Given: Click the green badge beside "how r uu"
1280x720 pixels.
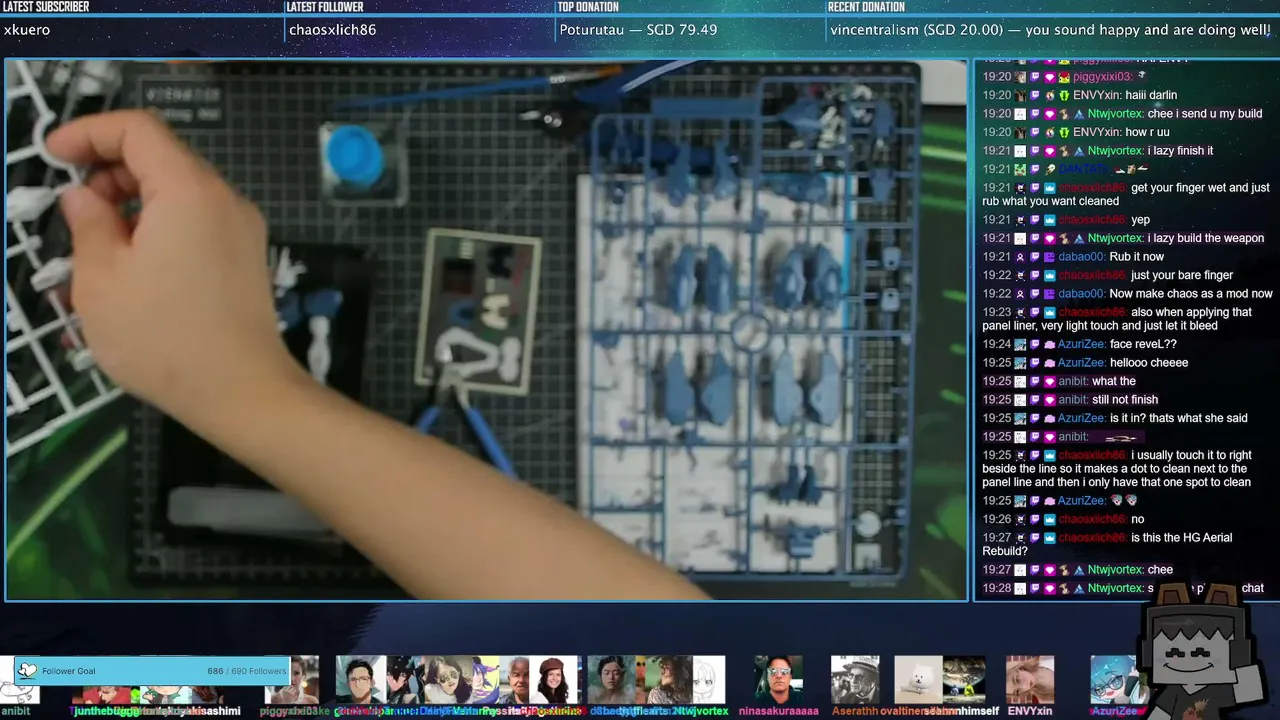Looking at the screenshot, I should pyautogui.click(x=1065, y=132).
